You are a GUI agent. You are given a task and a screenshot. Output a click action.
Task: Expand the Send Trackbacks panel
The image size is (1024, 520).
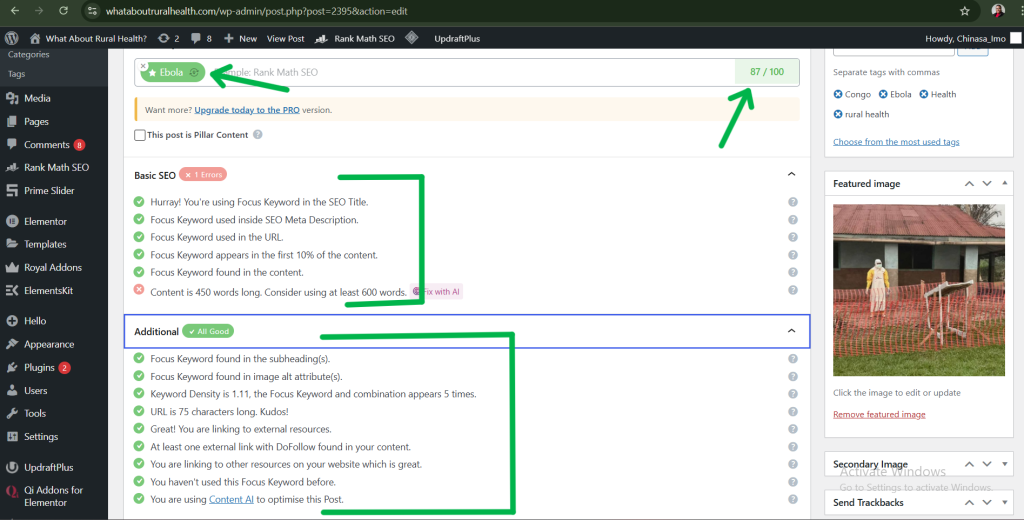click(x=1004, y=502)
